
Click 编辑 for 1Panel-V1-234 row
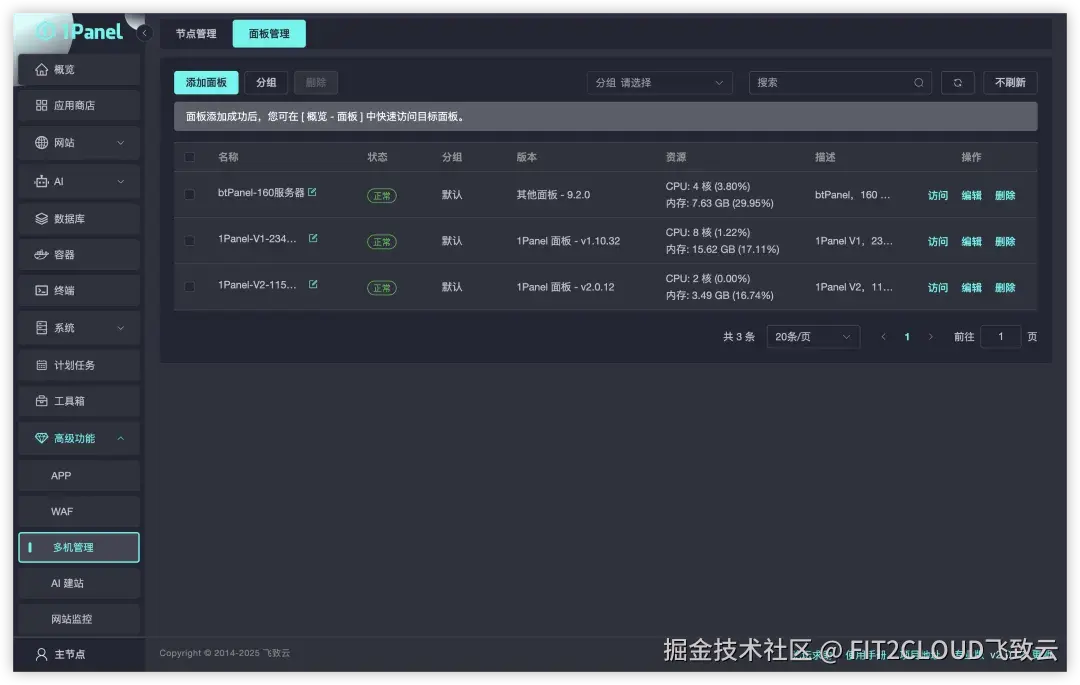tap(971, 242)
